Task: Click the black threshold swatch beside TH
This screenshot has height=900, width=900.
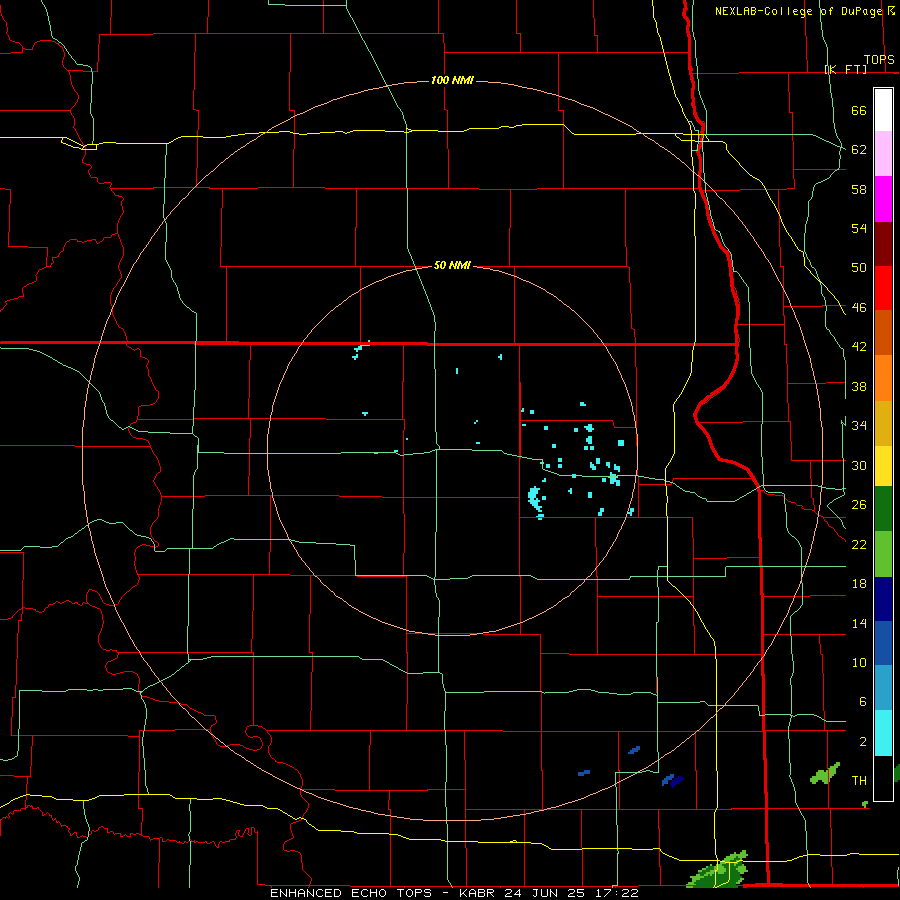Action: tap(883, 778)
